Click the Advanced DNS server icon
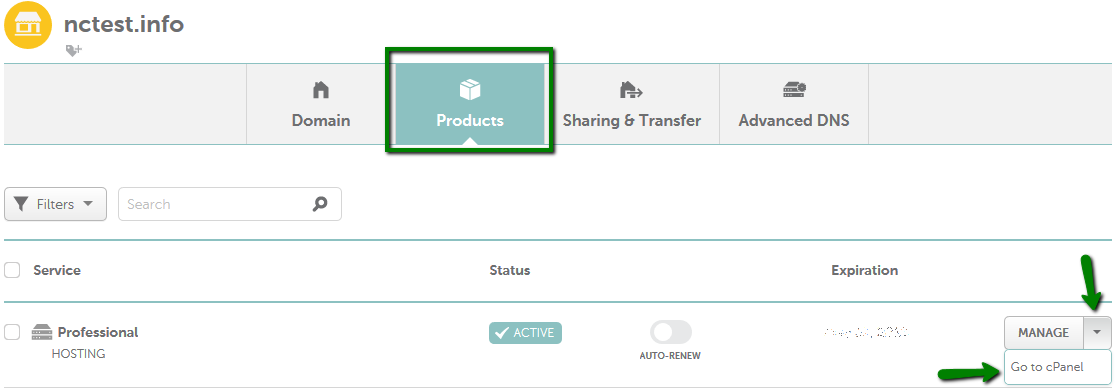The width and height of the screenshot is (1118, 391). point(794,90)
